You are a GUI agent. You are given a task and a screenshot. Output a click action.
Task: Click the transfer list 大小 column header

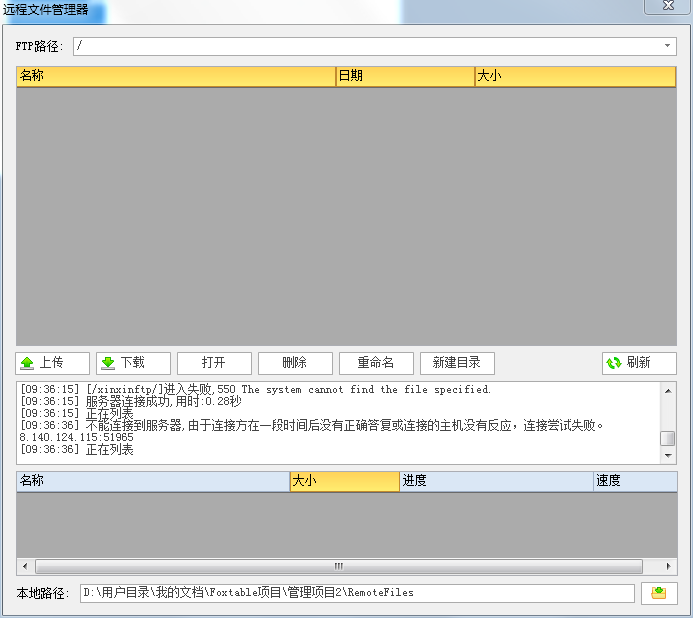coord(345,481)
